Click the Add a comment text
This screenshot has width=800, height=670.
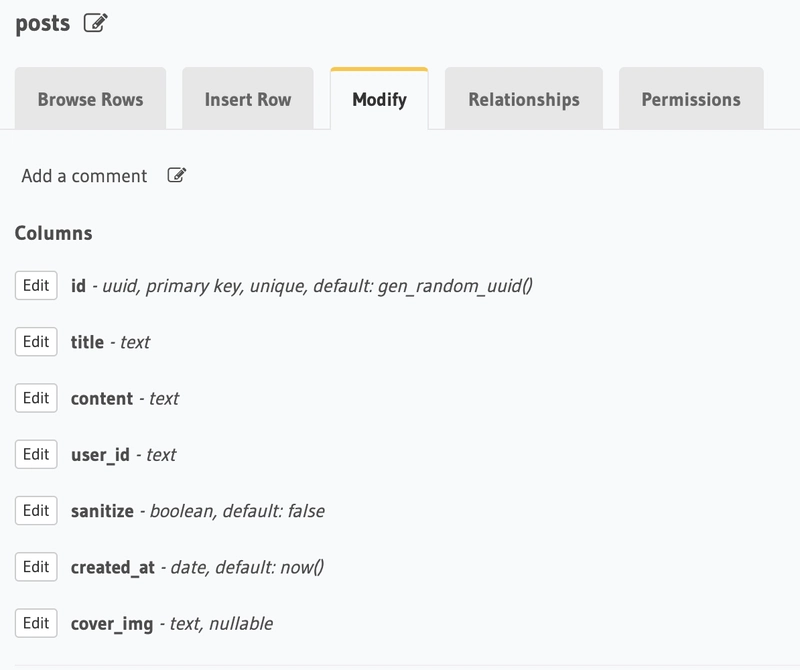[x=84, y=176]
